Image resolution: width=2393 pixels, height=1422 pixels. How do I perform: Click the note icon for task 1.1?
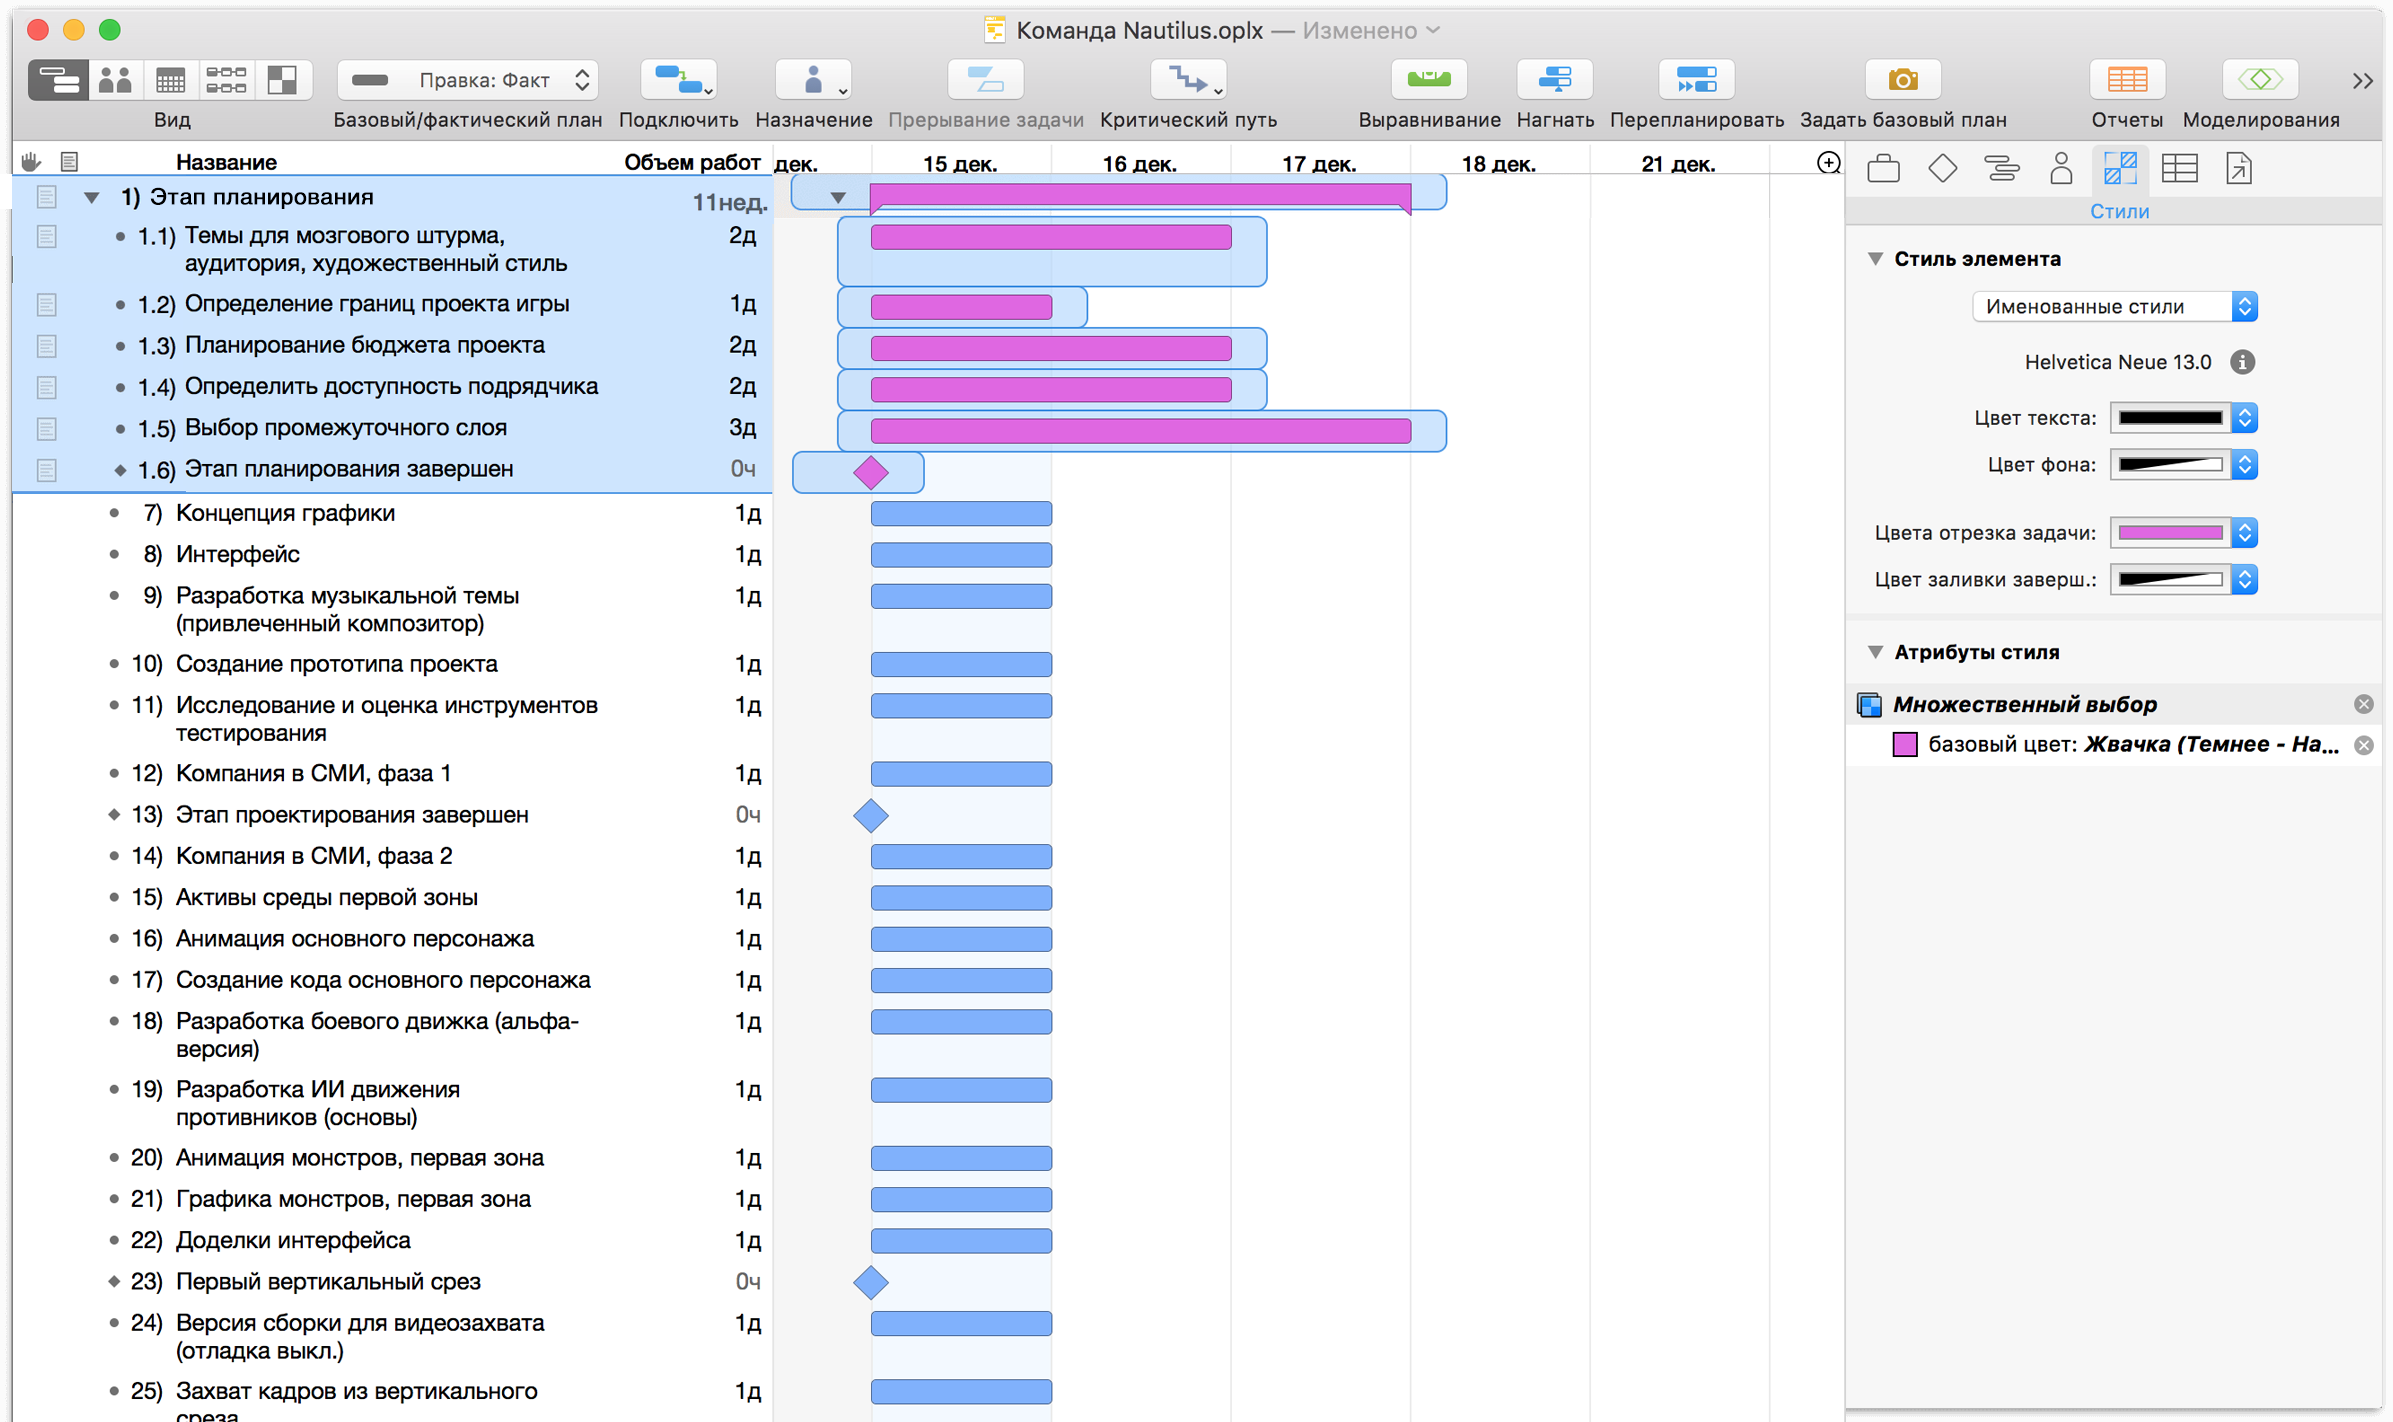[x=46, y=236]
